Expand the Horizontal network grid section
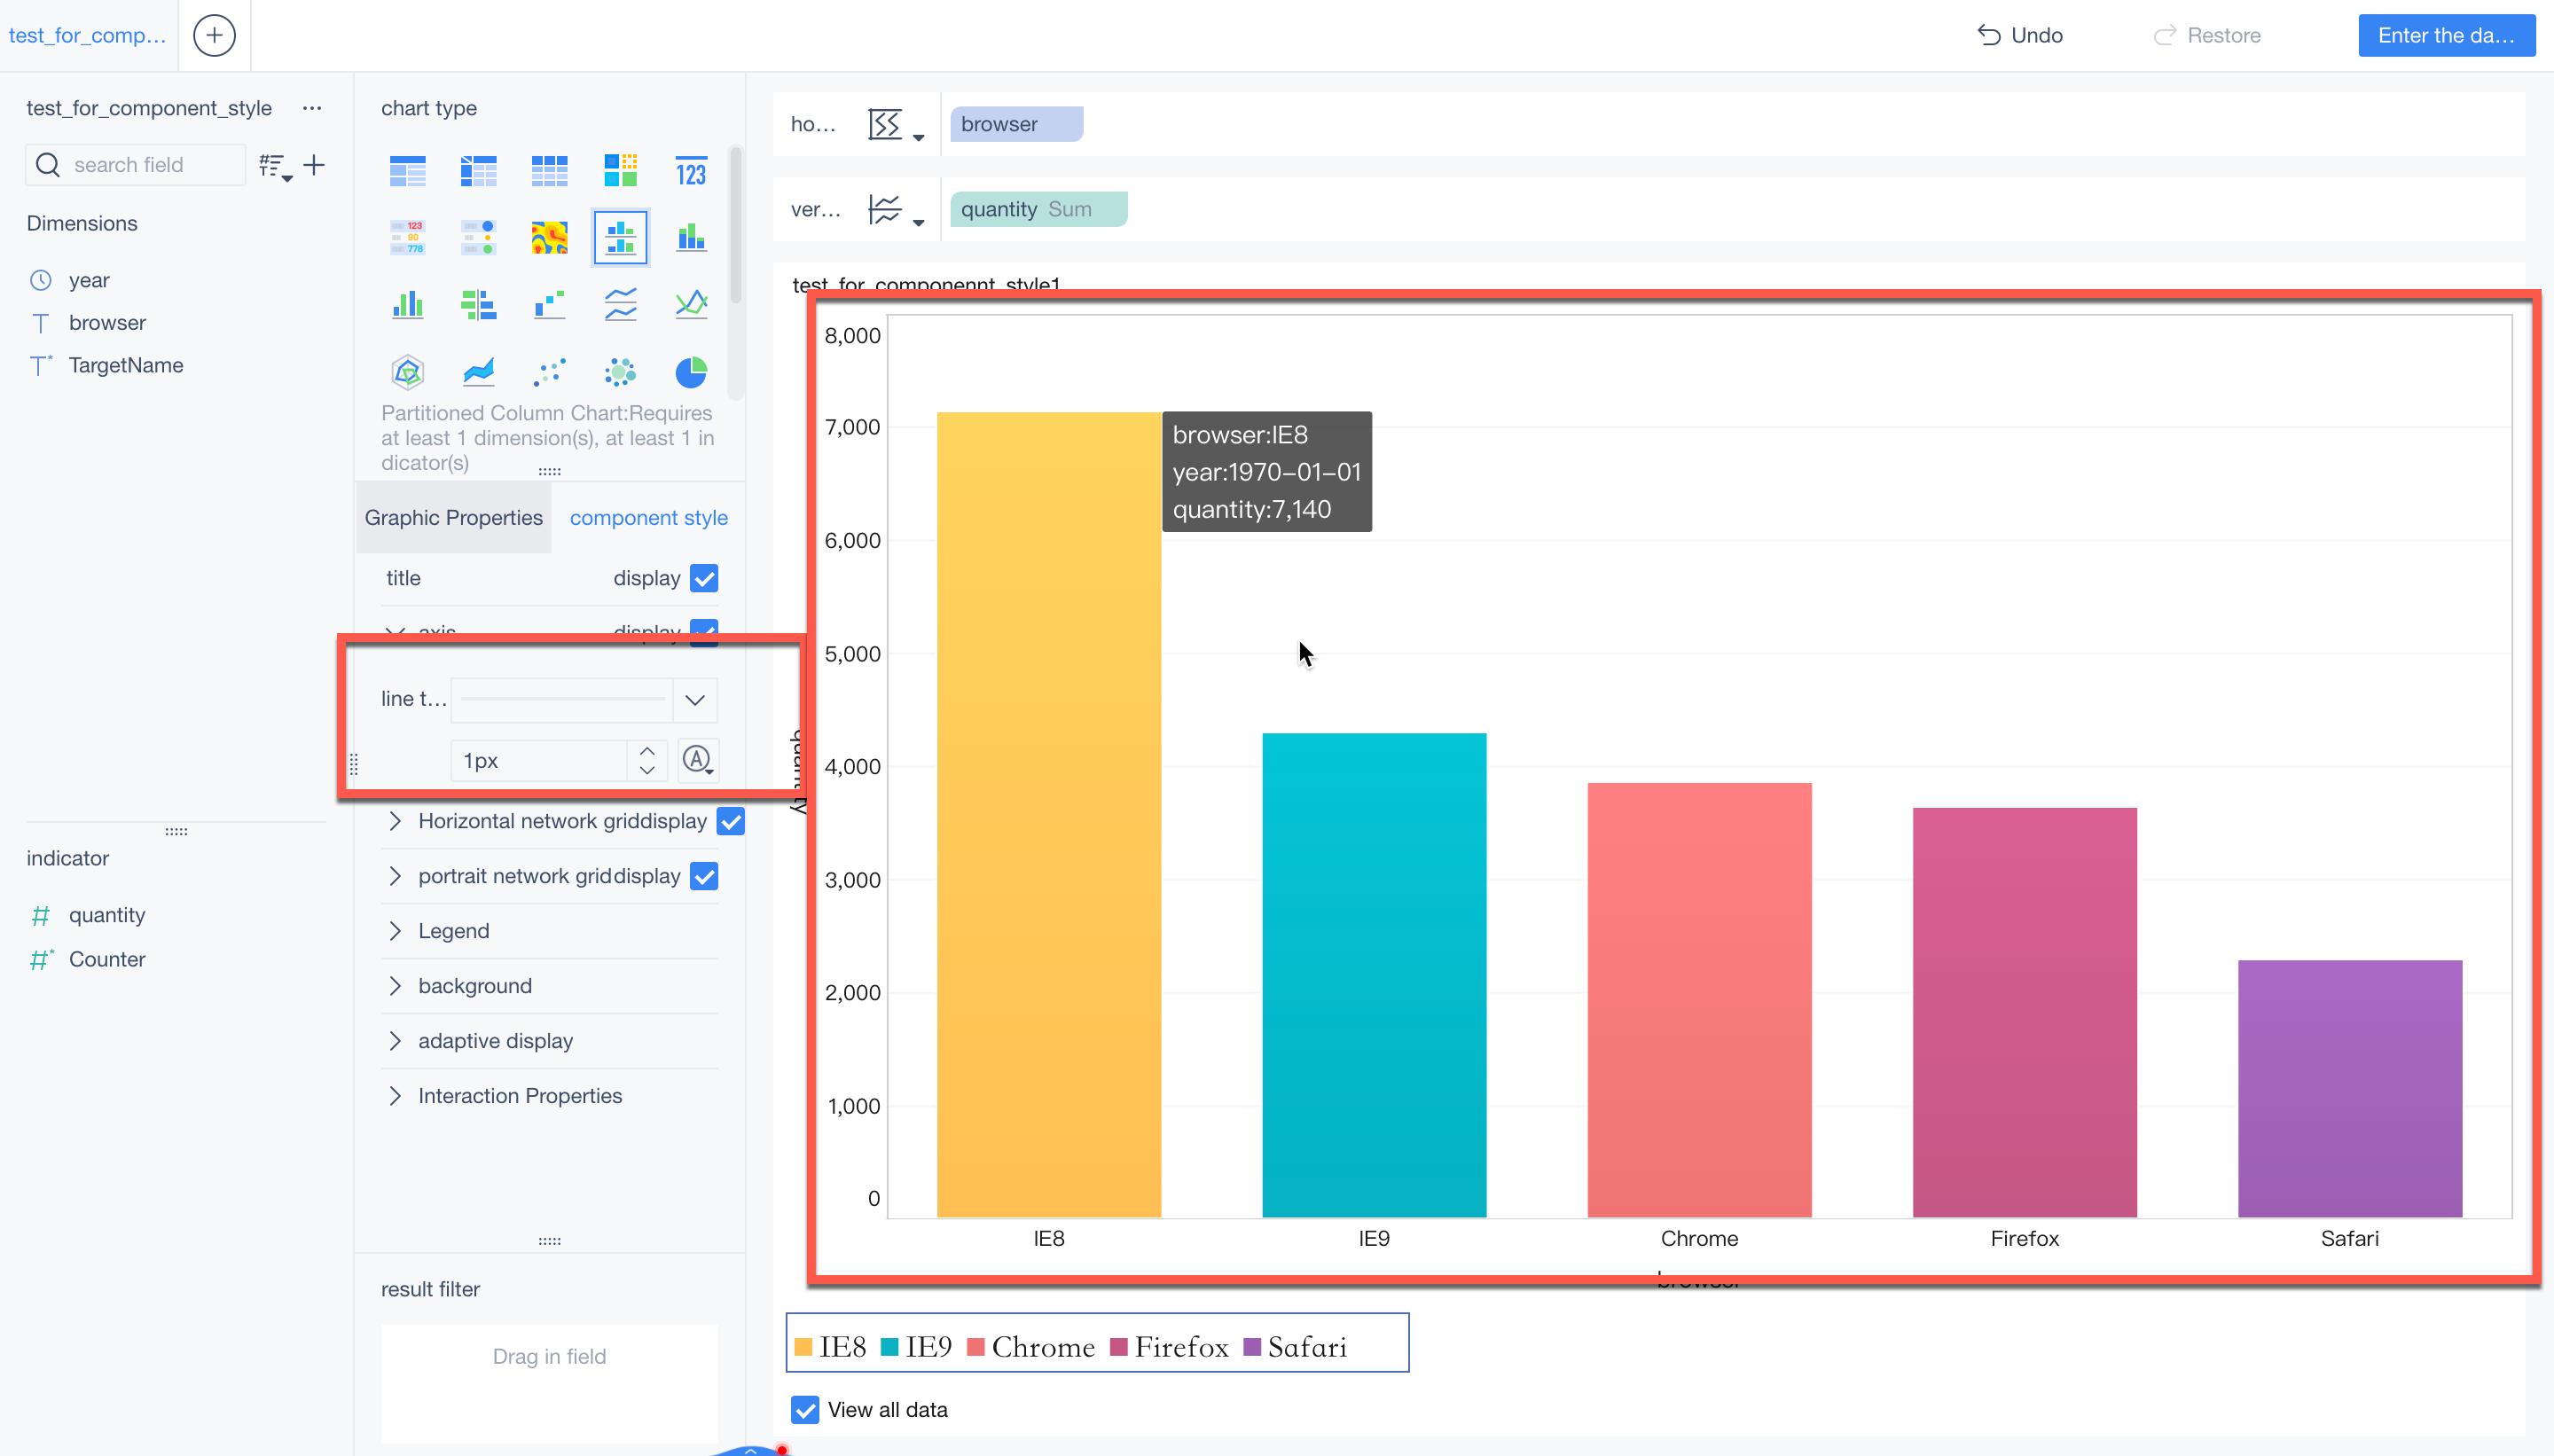This screenshot has width=2554, height=1456. [395, 821]
